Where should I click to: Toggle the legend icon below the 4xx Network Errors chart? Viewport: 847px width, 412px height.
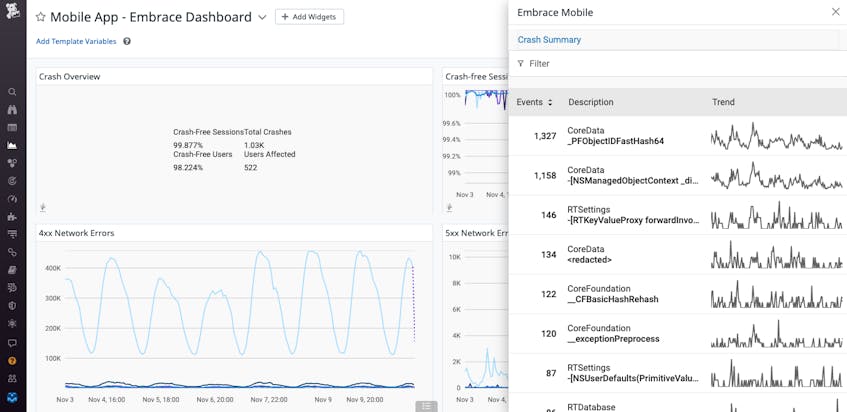tap(426, 406)
